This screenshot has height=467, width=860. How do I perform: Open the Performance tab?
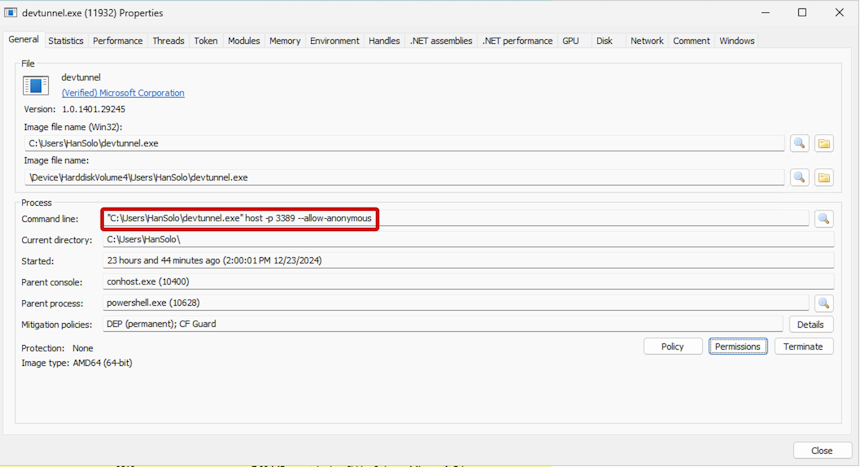[117, 41]
